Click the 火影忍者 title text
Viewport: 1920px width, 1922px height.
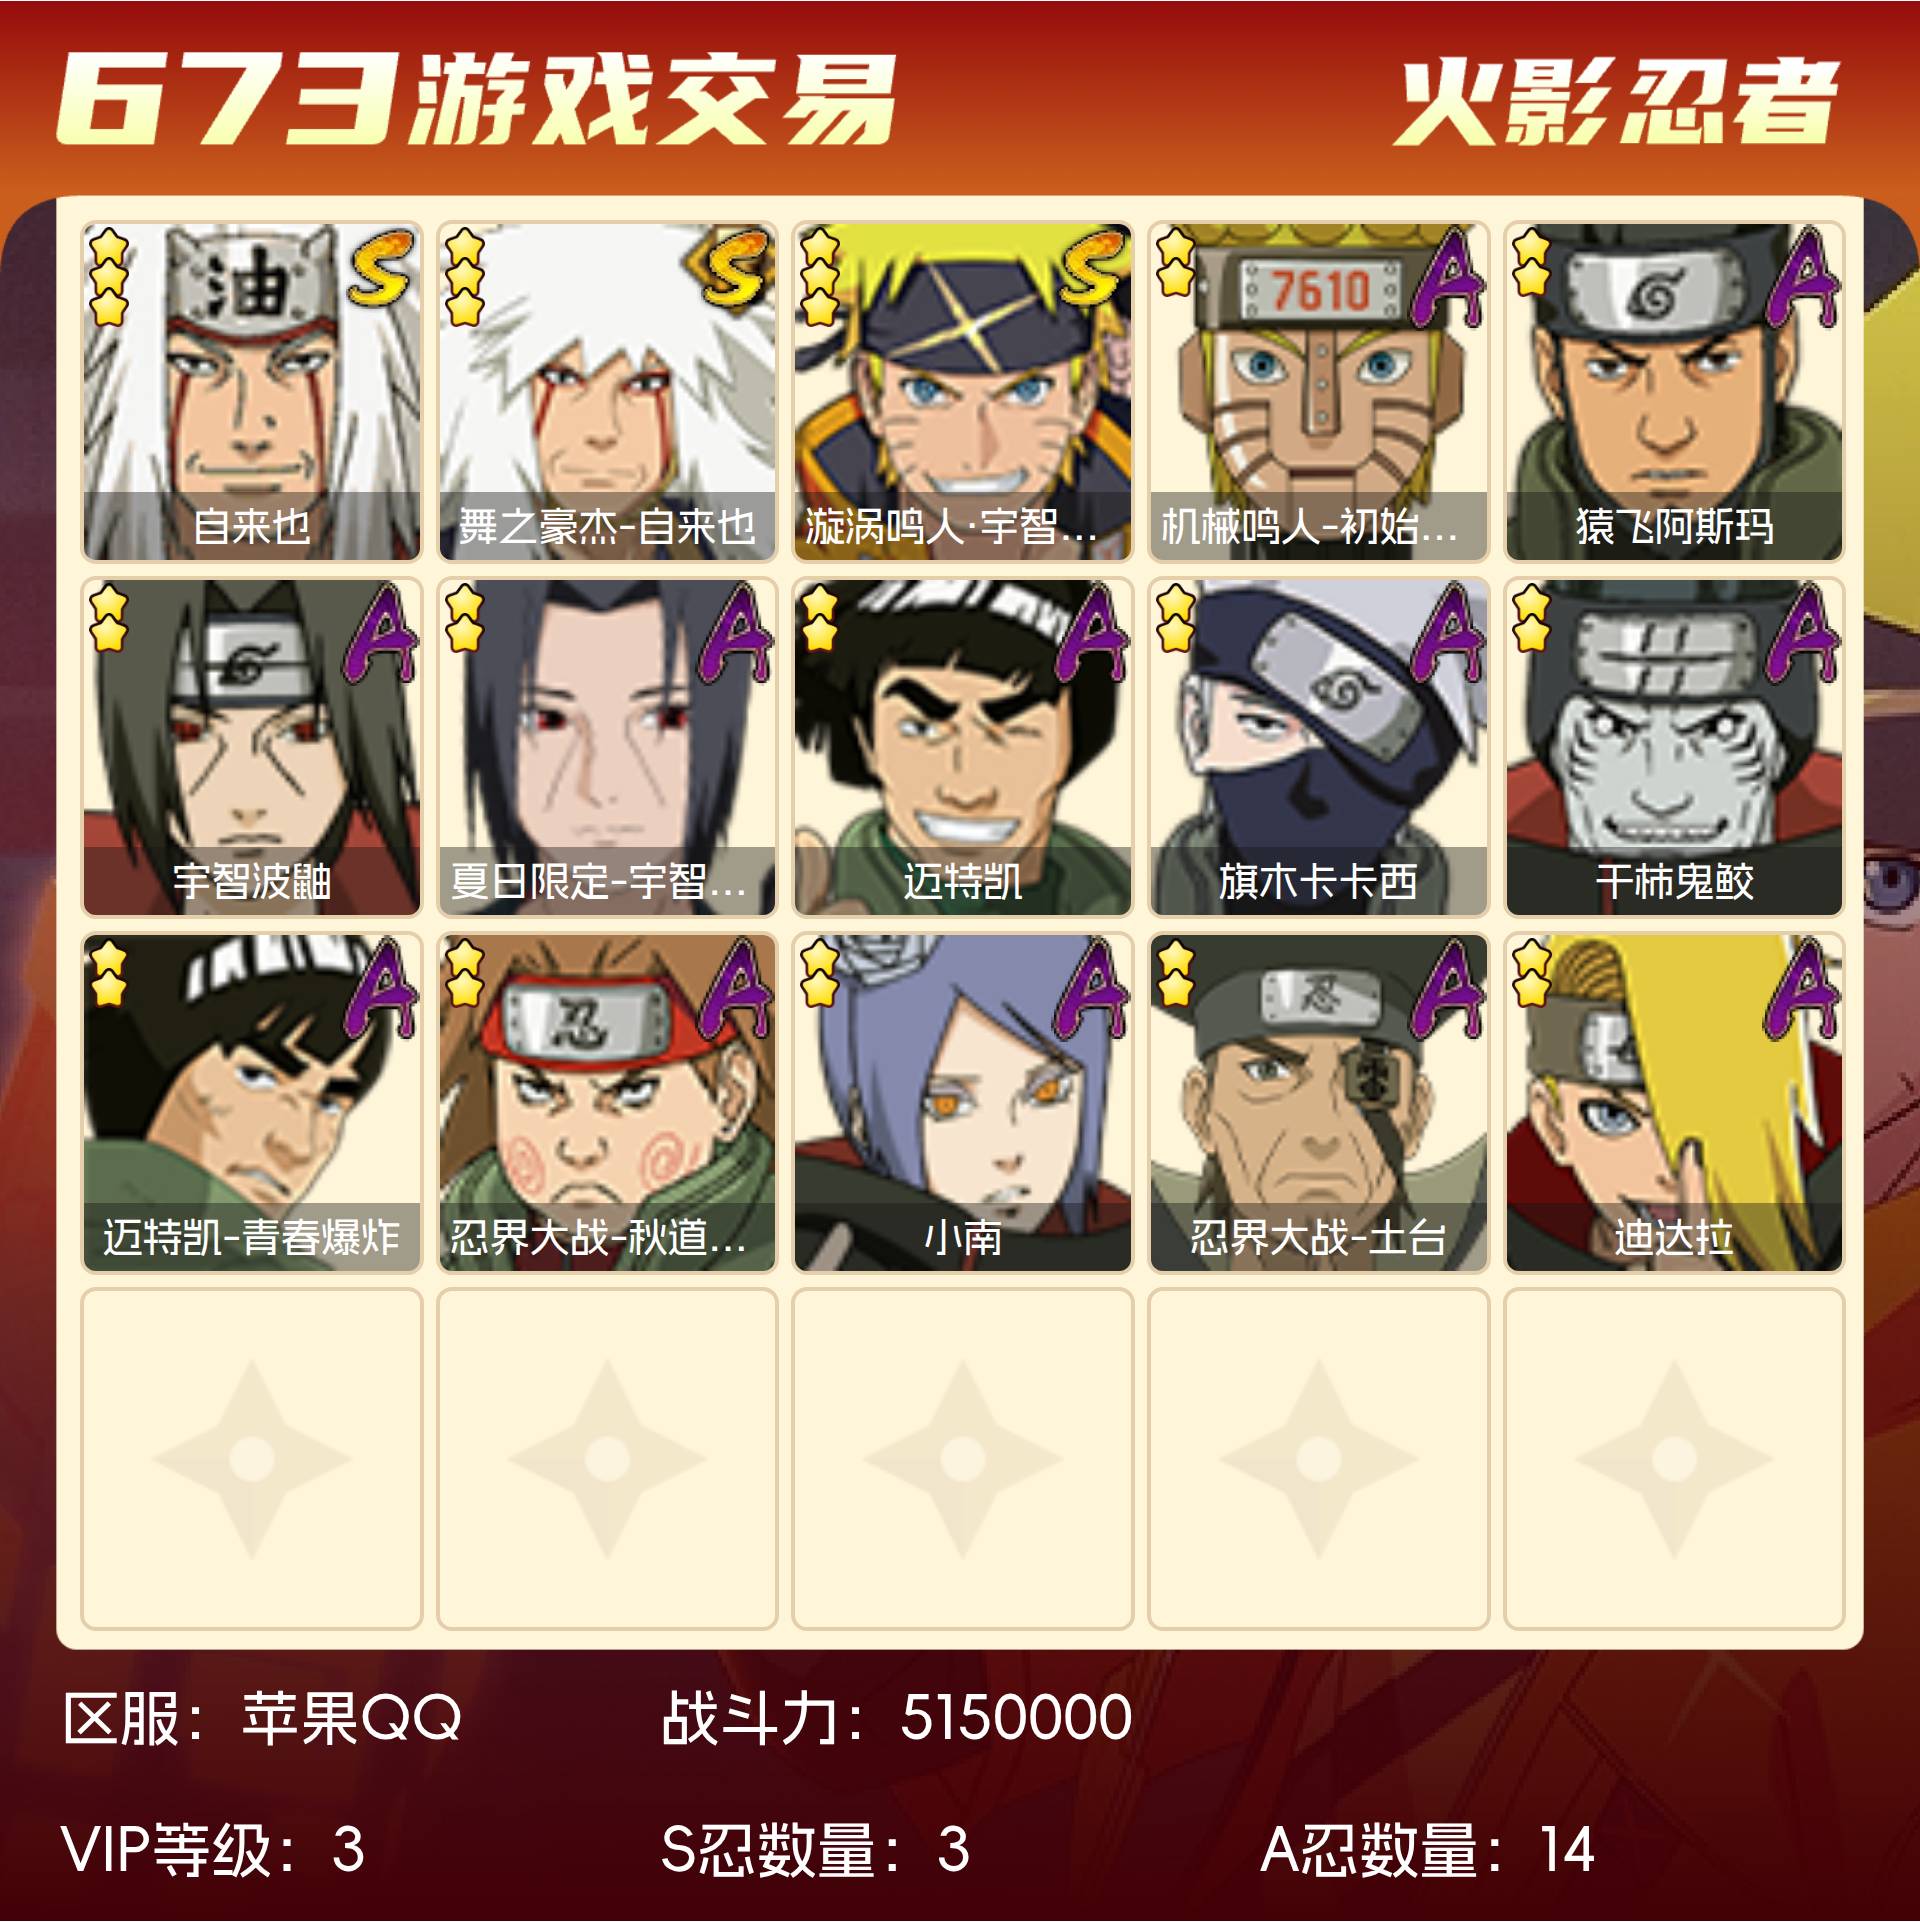[1616, 101]
